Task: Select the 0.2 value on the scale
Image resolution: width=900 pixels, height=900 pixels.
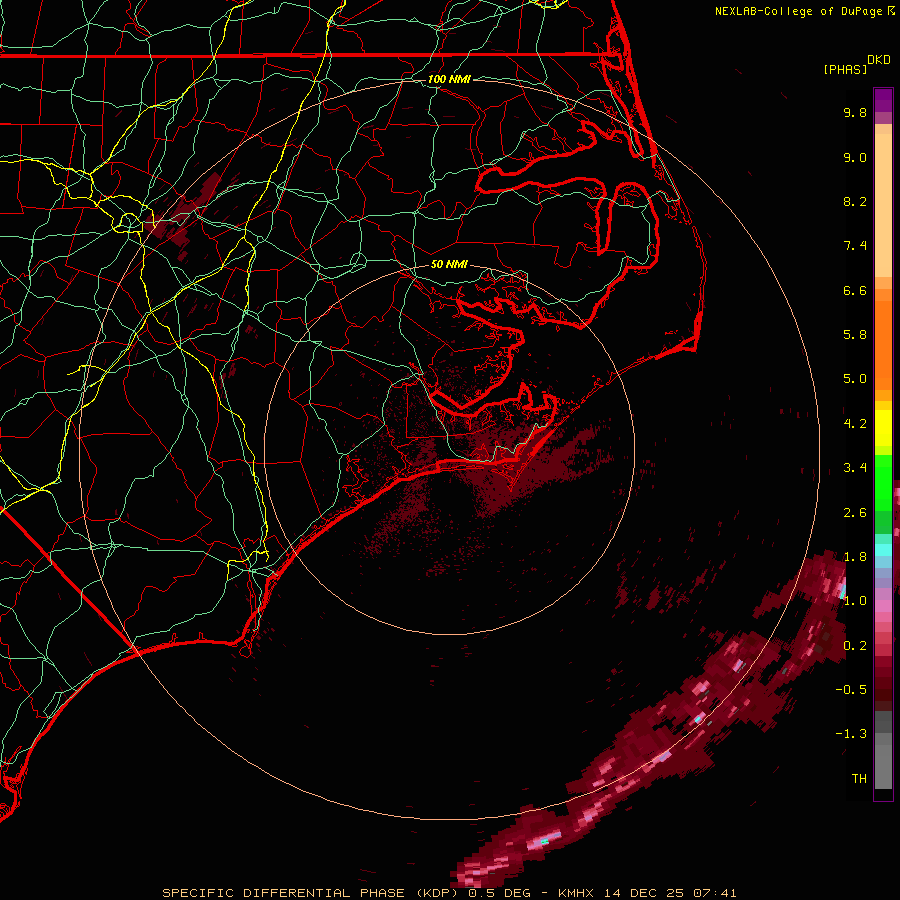Action: [x=855, y=646]
